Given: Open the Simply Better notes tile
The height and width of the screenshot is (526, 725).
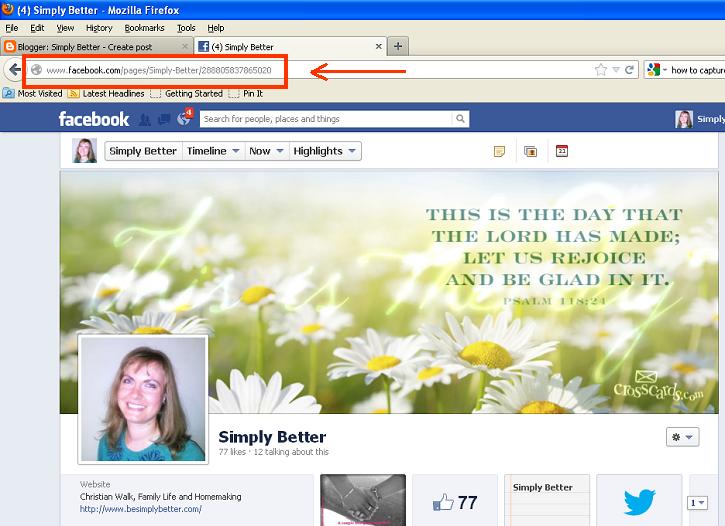Looking at the screenshot, I should coord(547,500).
